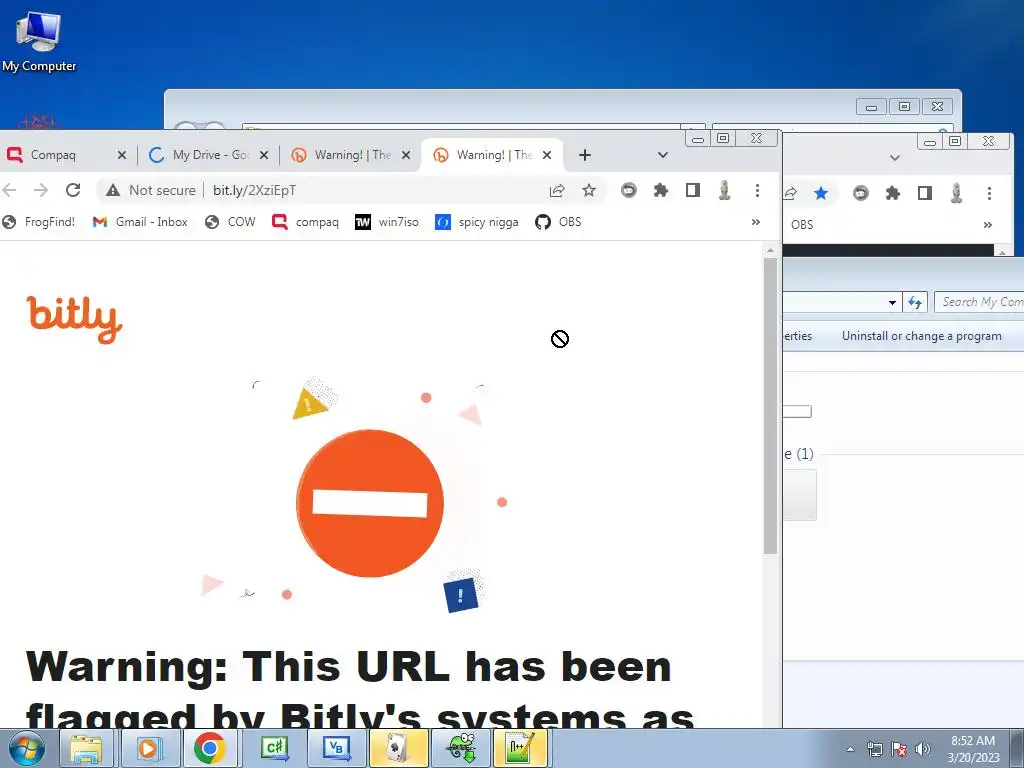The image size is (1024, 768).
Task: Show hidden bookmarks in front Chrome window
Action: click(x=756, y=222)
